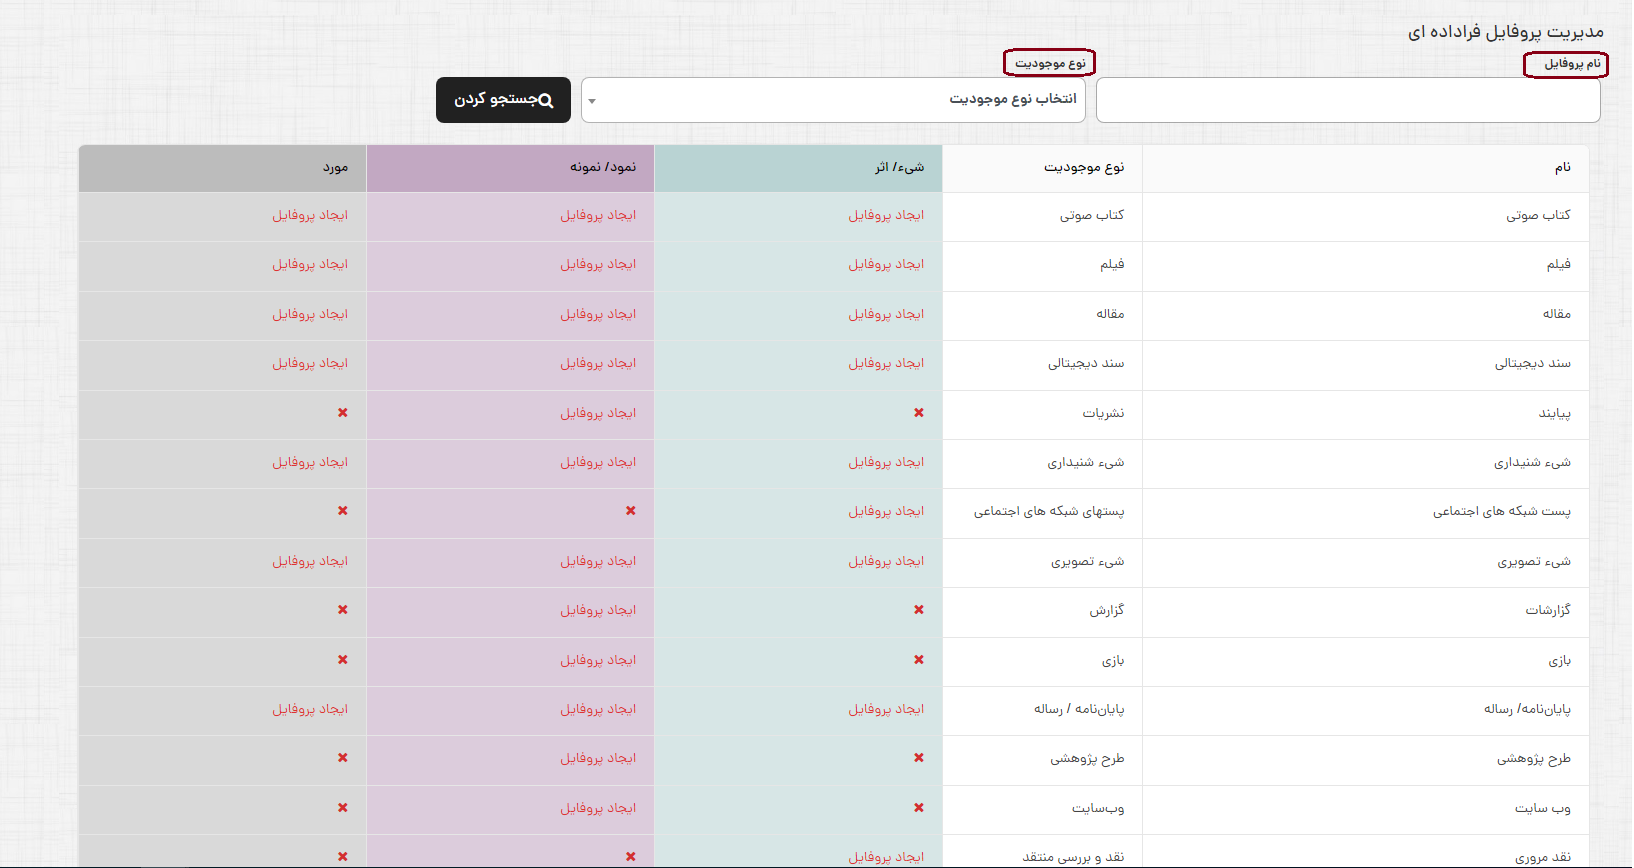Focus the نام پروفایل text input field
Viewport: 1634px width, 868px height.
[x=1347, y=101]
